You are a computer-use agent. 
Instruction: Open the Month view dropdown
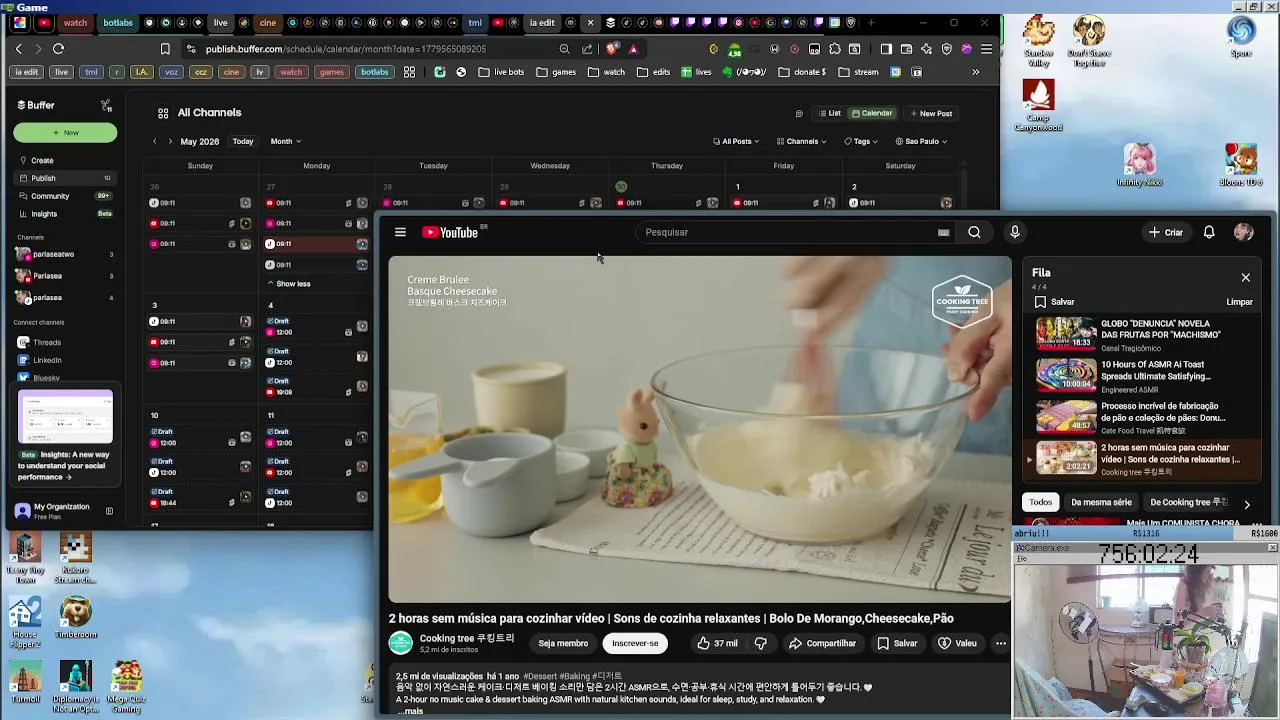tap(285, 141)
